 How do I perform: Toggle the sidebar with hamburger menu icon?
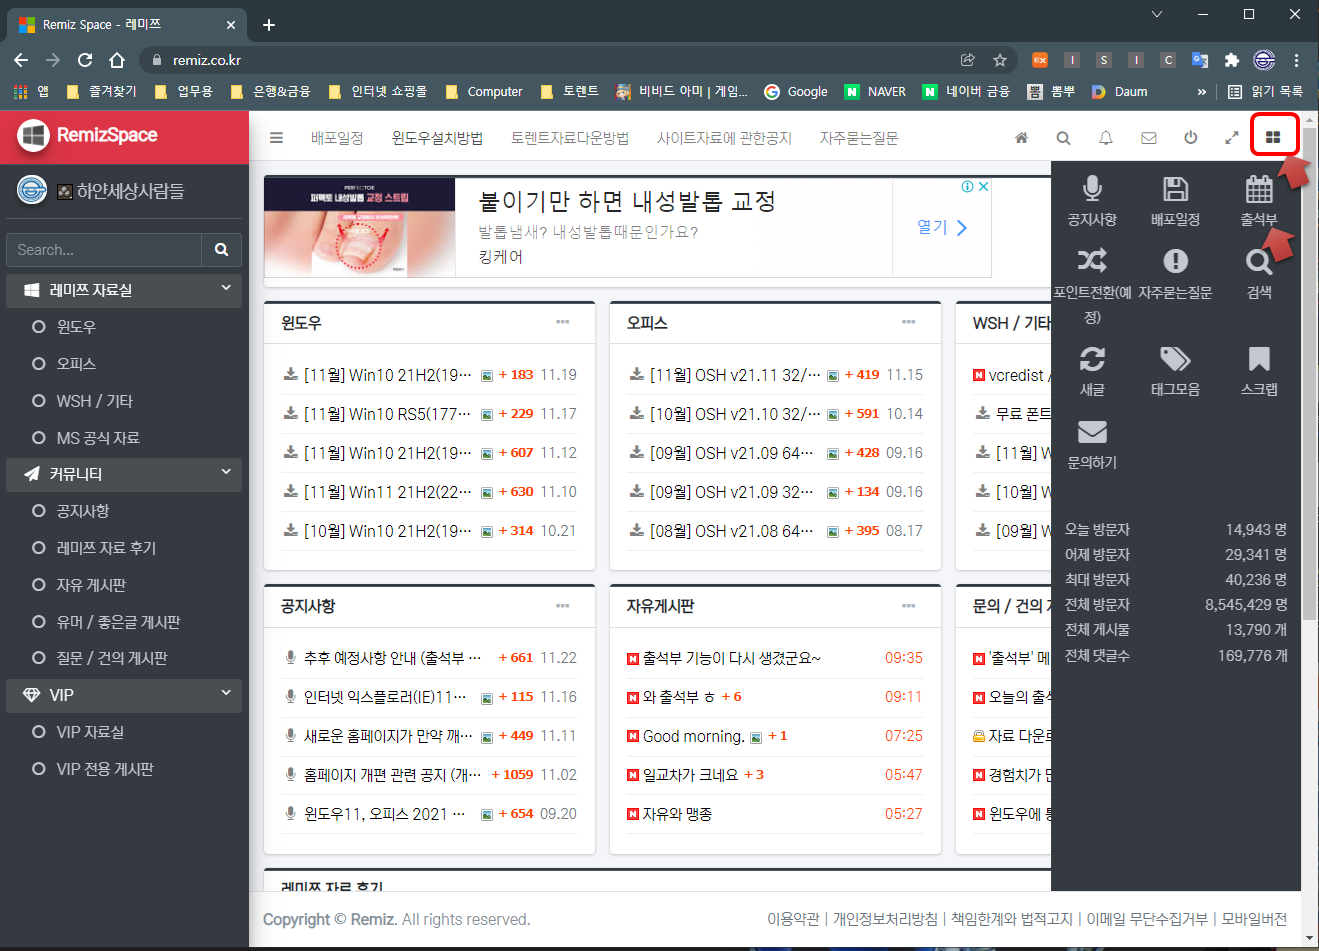click(x=277, y=138)
